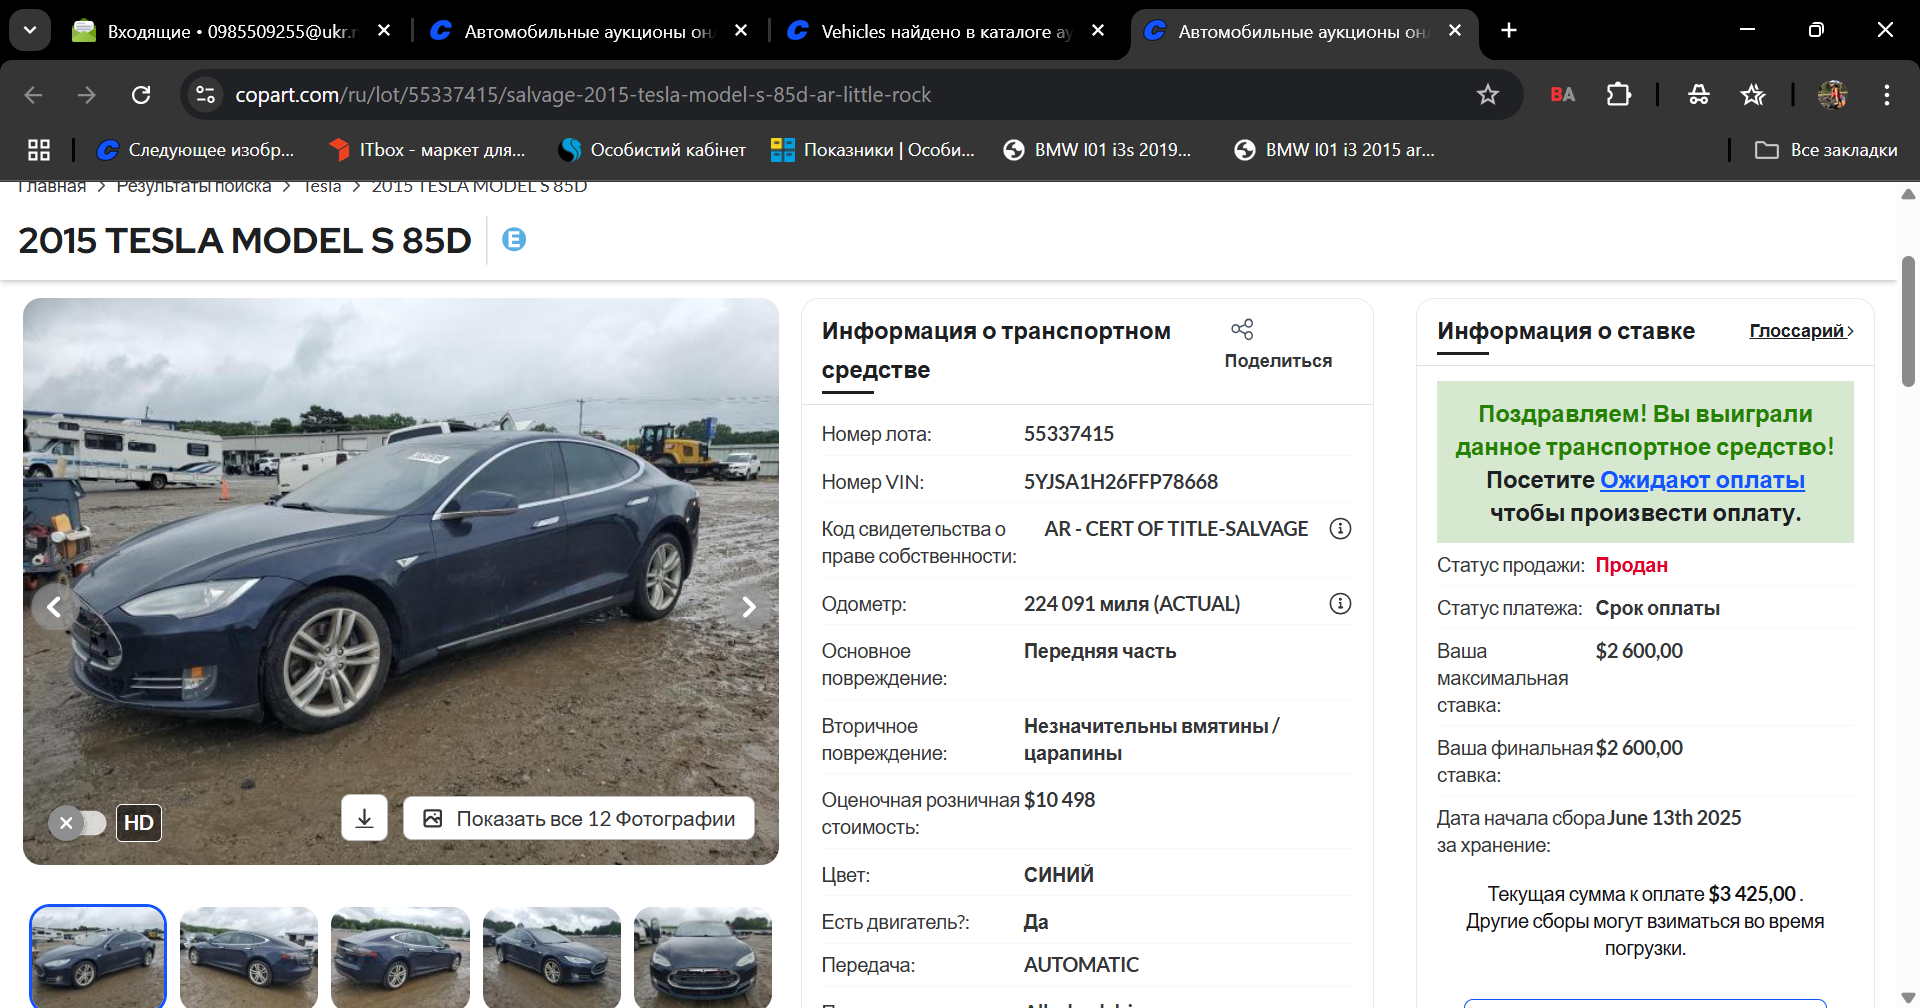
Task: Click the Ожидают оплаты link
Action: coord(1702,480)
